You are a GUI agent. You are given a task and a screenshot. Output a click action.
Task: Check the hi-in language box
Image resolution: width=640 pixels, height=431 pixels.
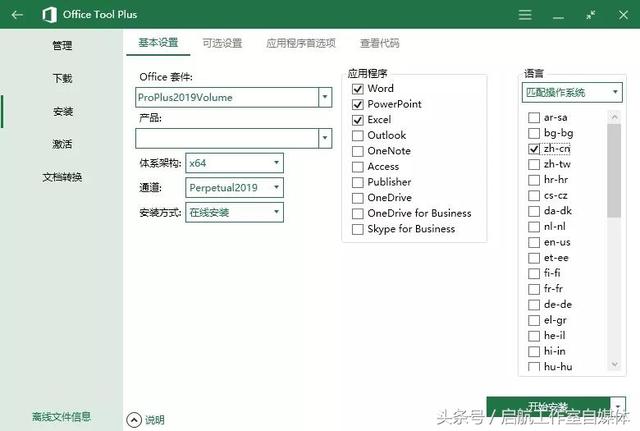coord(534,351)
